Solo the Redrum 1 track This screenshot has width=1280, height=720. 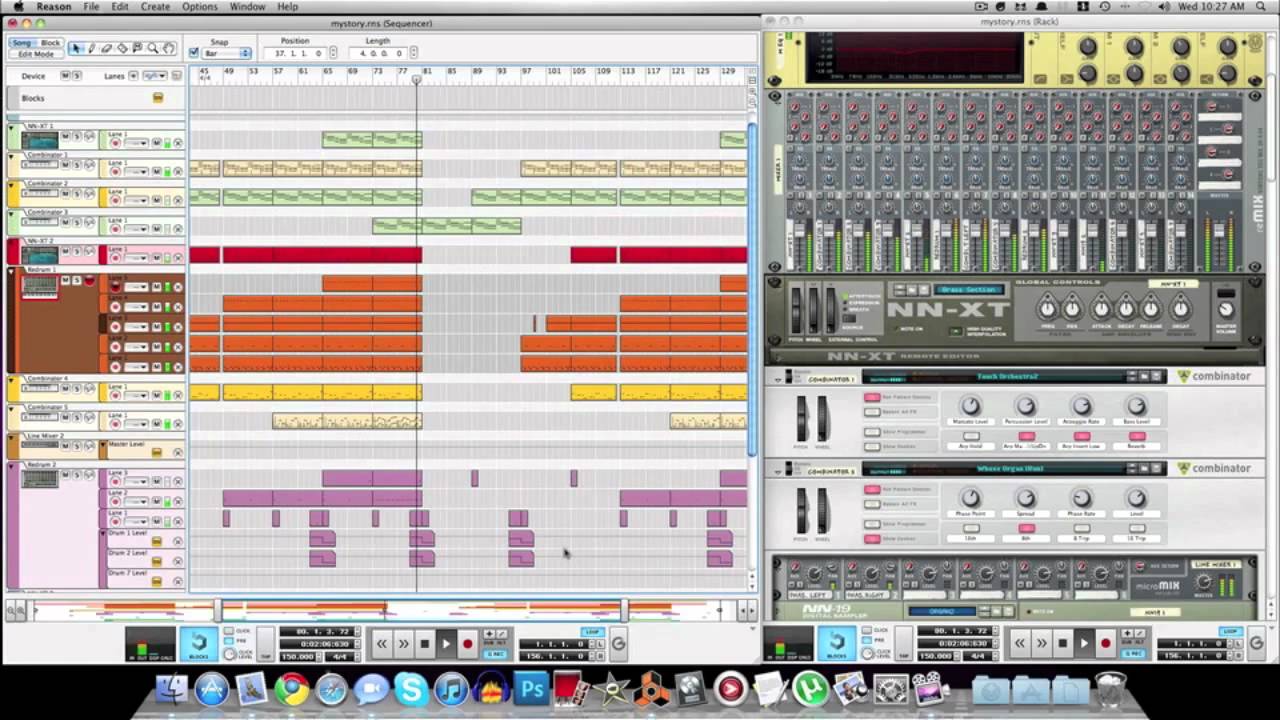point(76,281)
